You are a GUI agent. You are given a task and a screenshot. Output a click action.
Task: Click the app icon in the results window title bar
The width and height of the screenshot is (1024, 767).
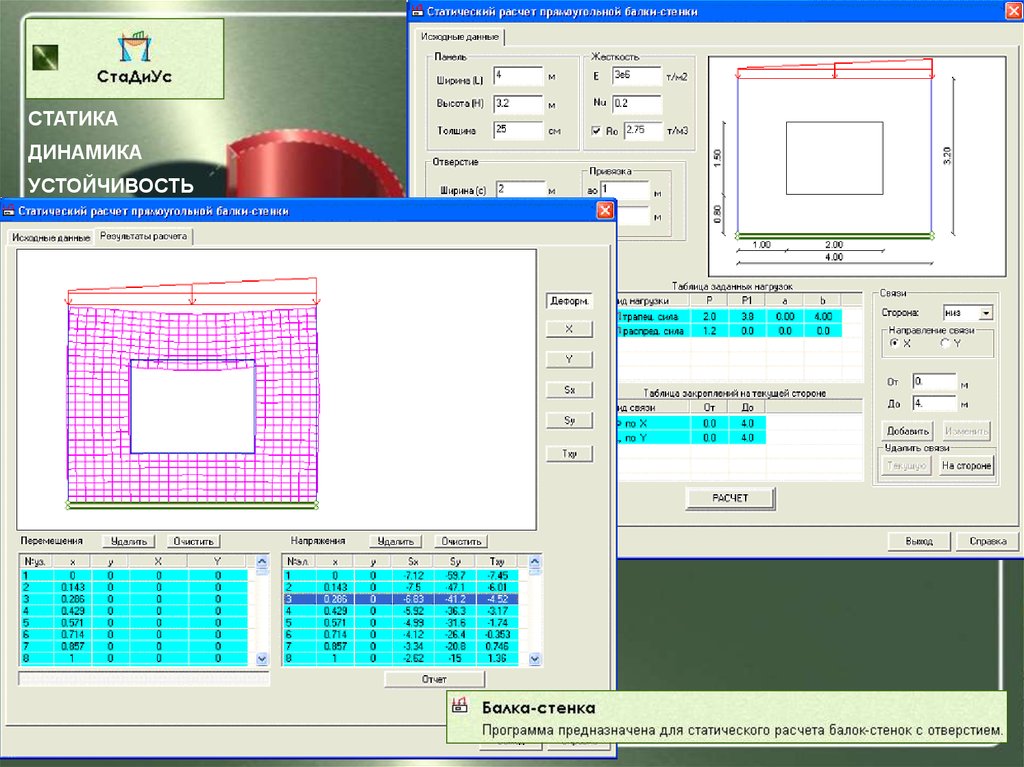pyautogui.click(x=9, y=211)
